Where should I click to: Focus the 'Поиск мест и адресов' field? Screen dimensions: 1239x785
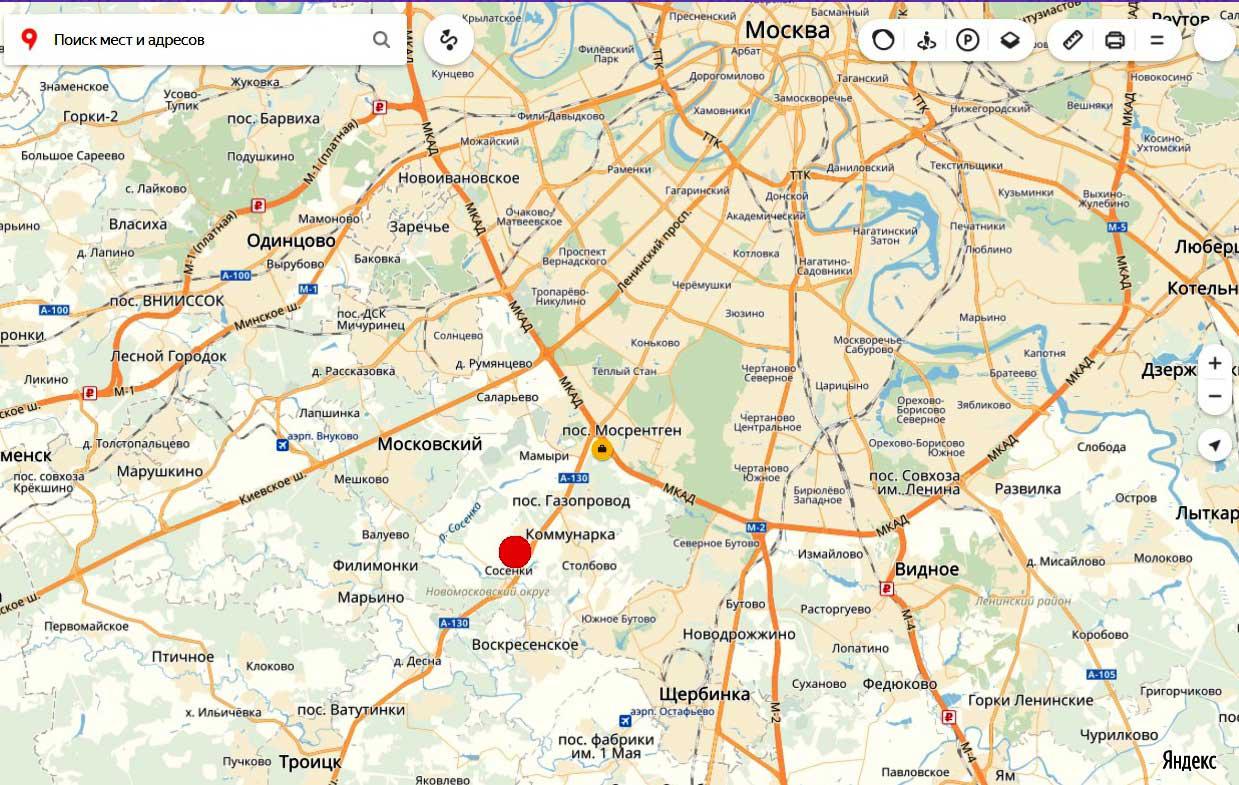tap(205, 40)
